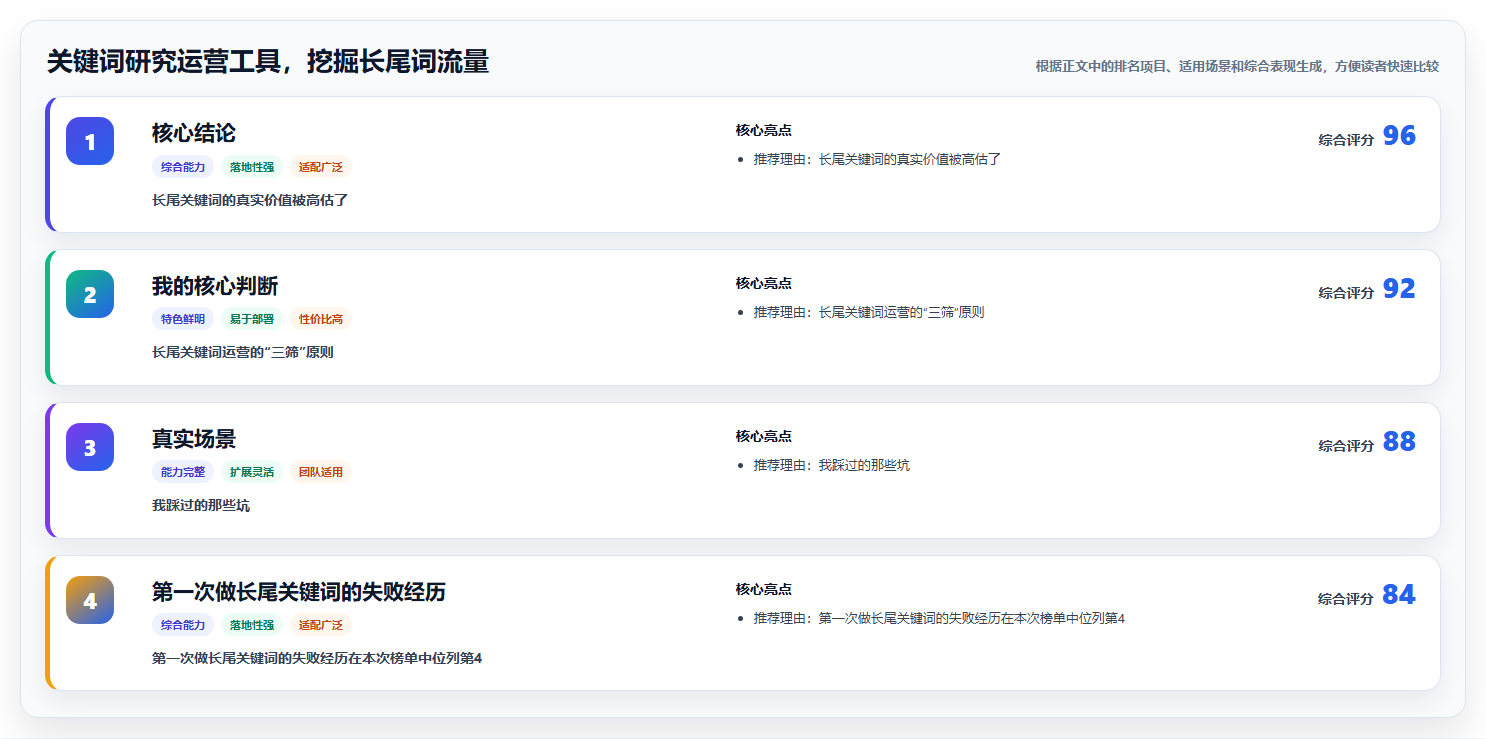Image resolution: width=1486 pixels, height=739 pixels.
Task: Click description 长尾关键词的真实价值被高估了 under 核心结论
Action: (x=250, y=200)
